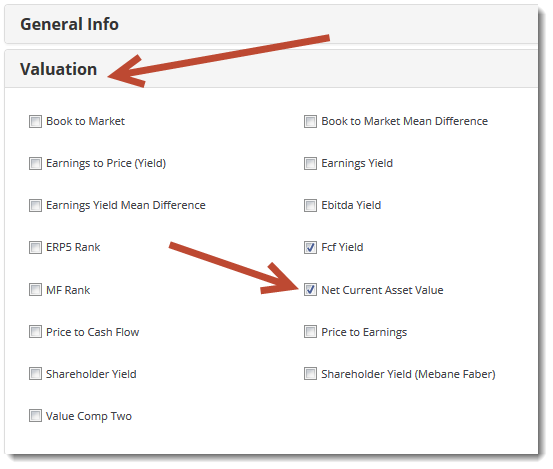Click the Net Current Asset Value label
553x469 pixels.
382,290
